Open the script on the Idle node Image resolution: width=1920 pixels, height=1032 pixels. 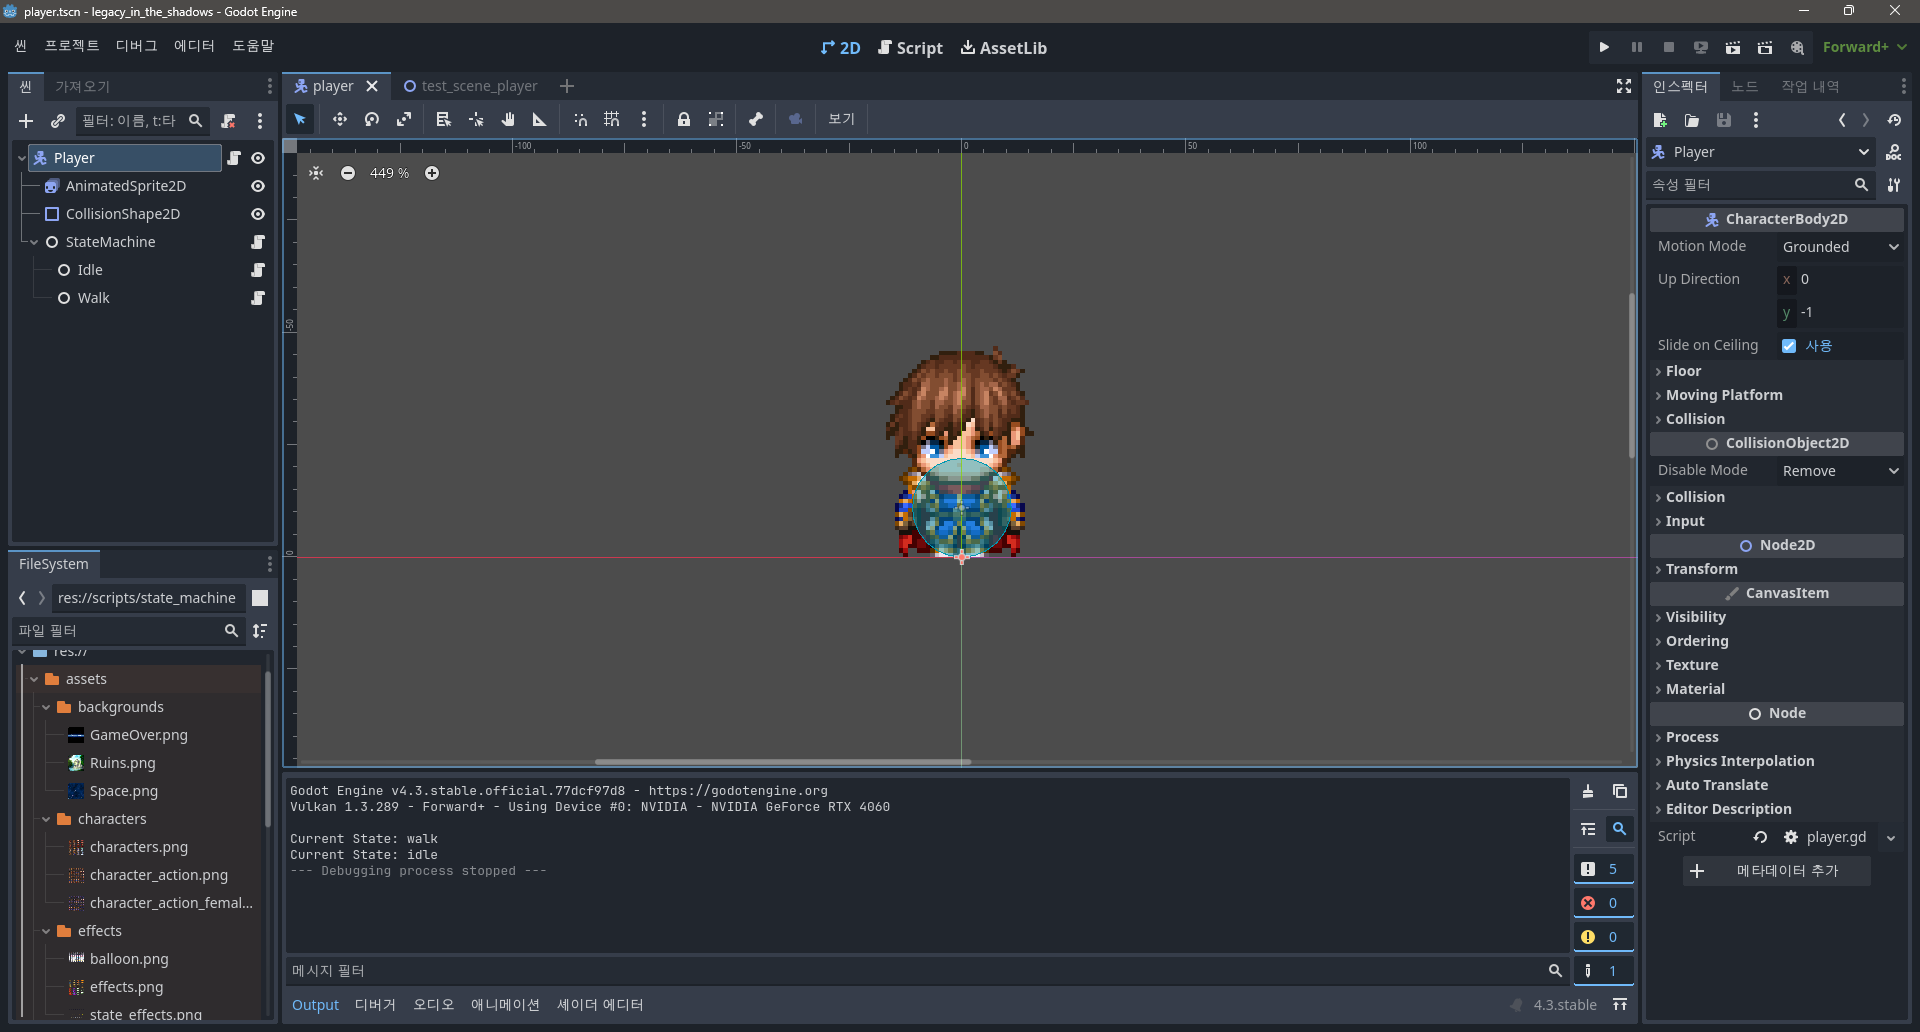(x=258, y=270)
